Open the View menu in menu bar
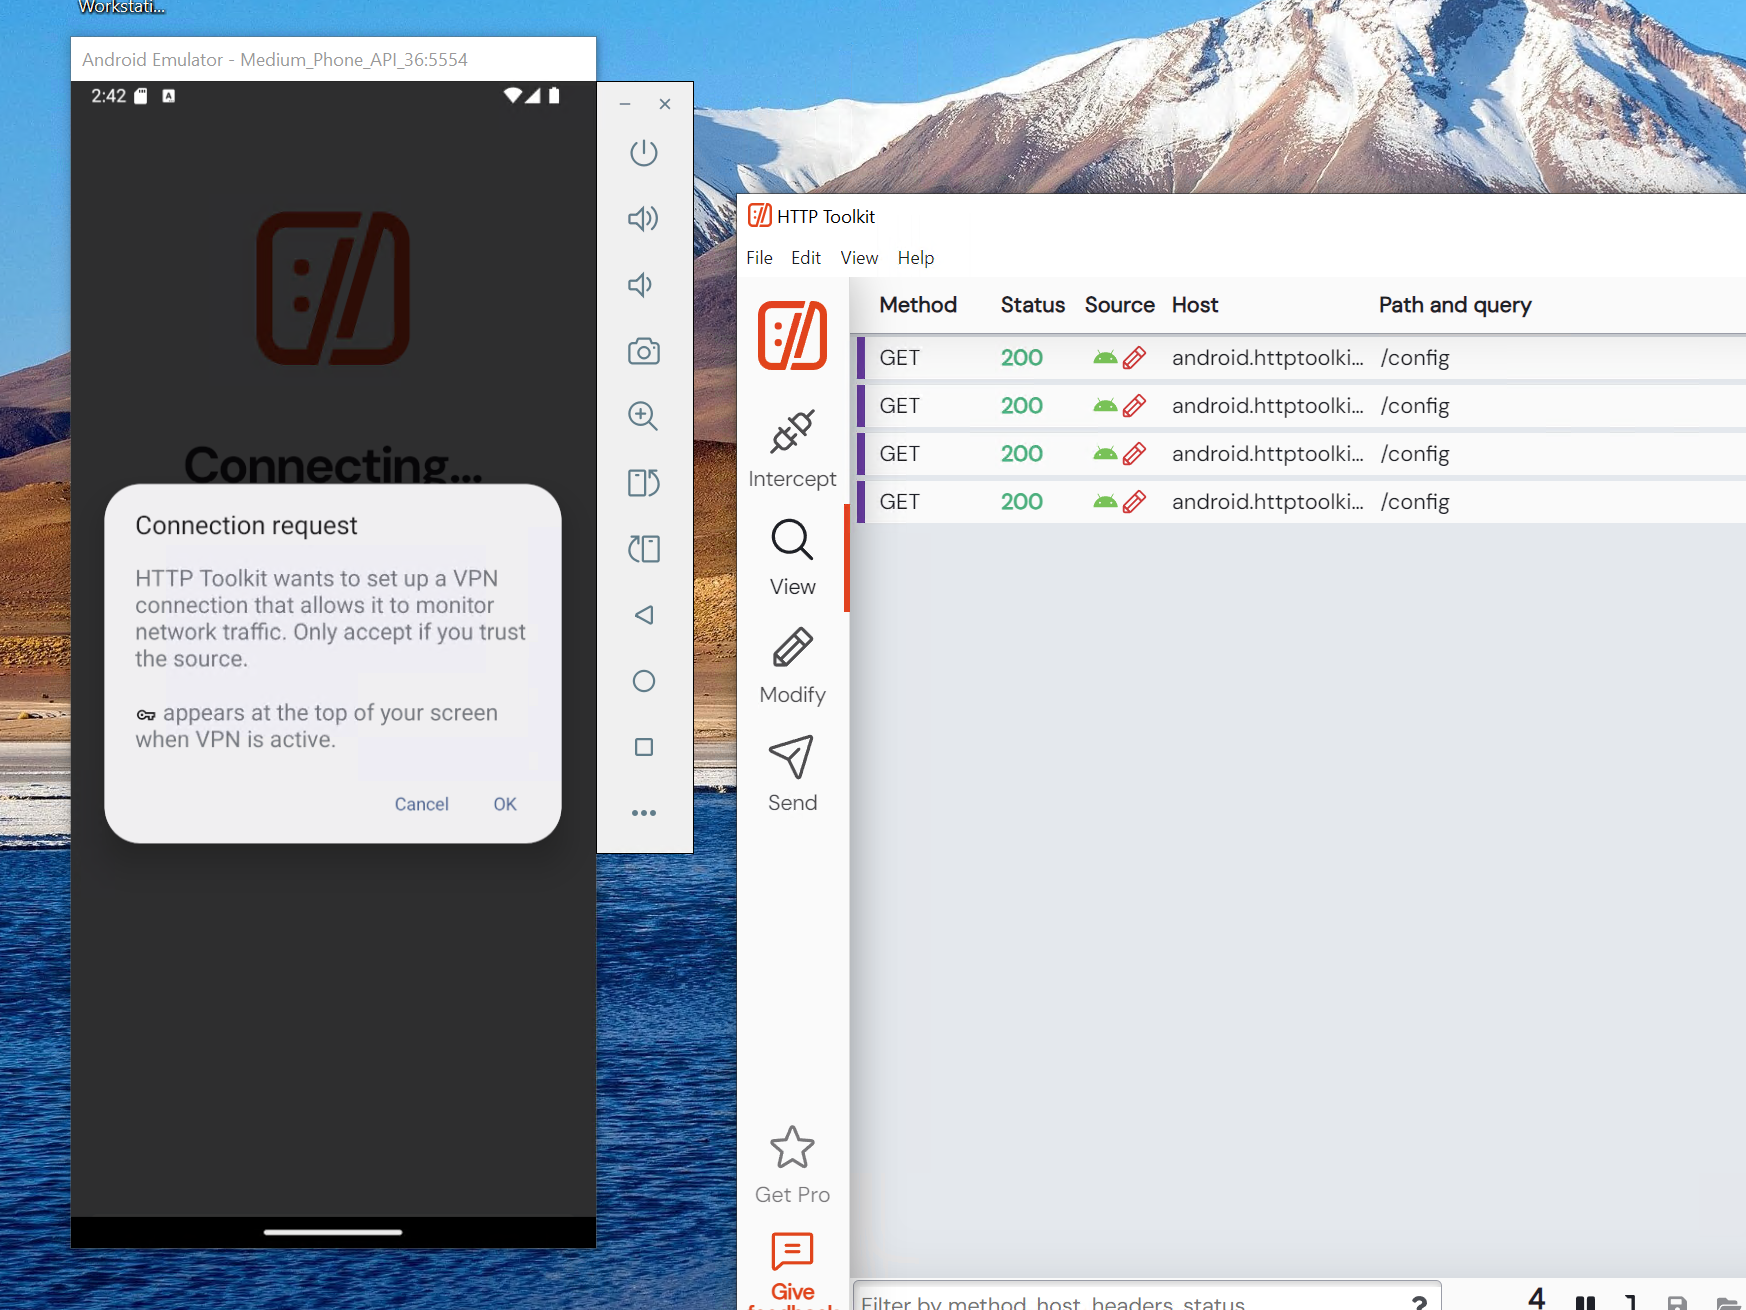This screenshot has width=1746, height=1310. click(x=859, y=258)
